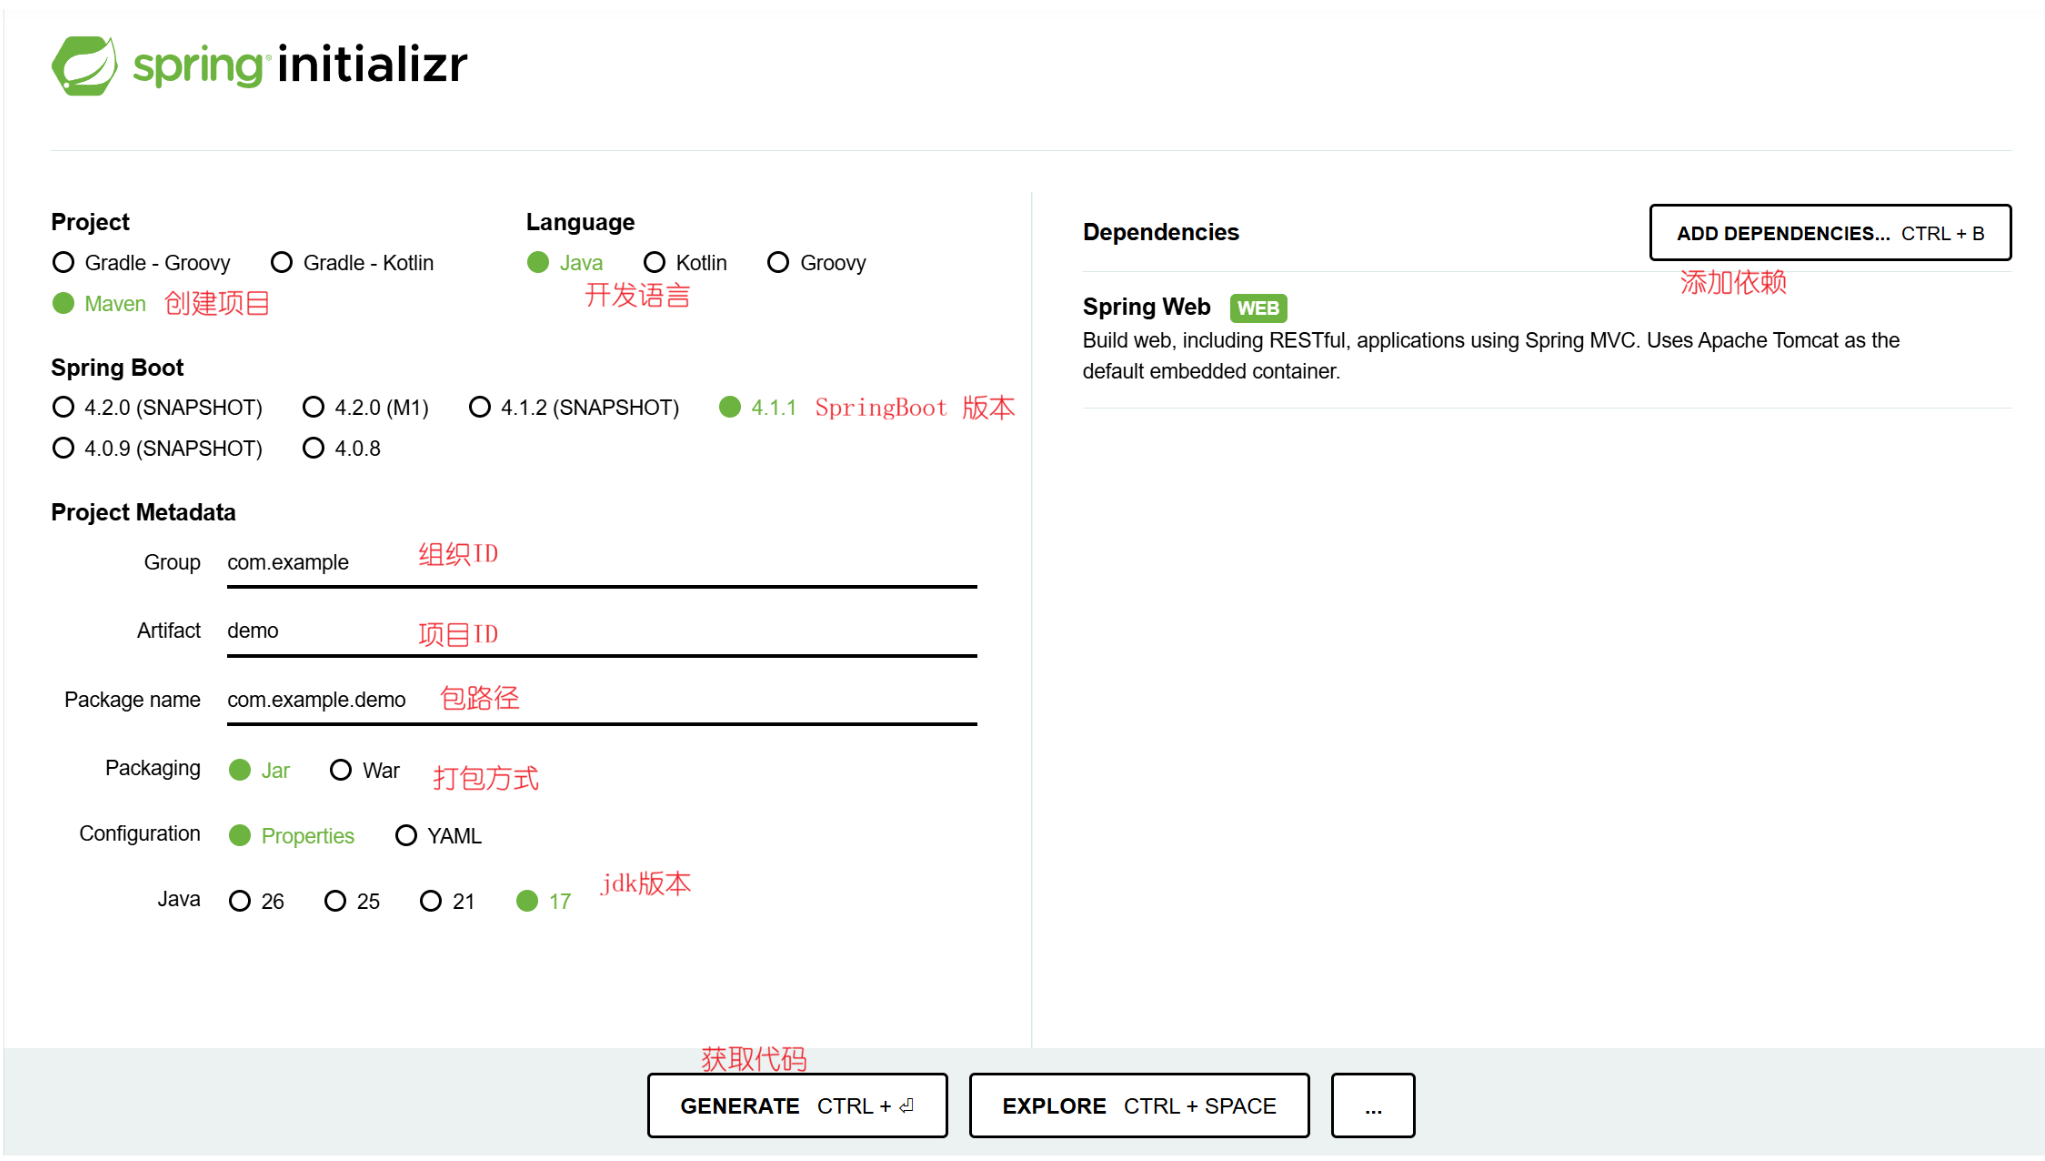Click the Explore button
The width and height of the screenshot is (2045, 1161).
click(1139, 1106)
